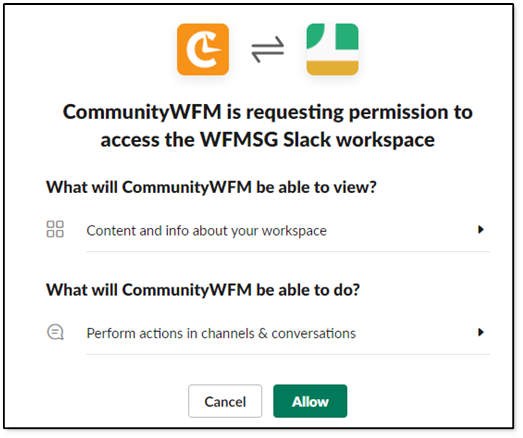Viewport: 523px width, 438px height.
Task: Click the WFMSG workspace logo
Action: point(332,49)
